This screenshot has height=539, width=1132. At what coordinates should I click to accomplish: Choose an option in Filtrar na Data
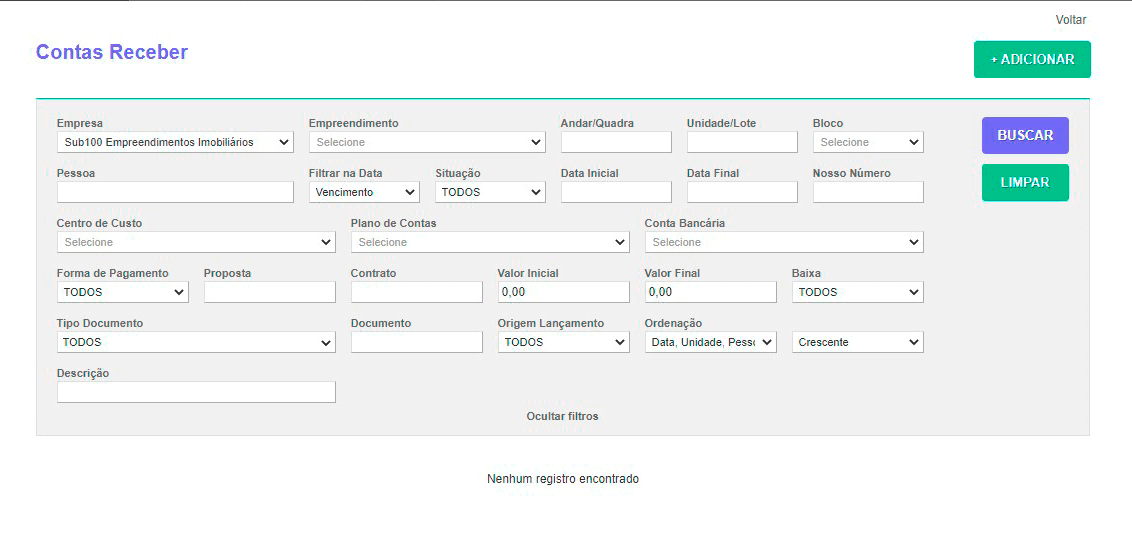coord(364,192)
